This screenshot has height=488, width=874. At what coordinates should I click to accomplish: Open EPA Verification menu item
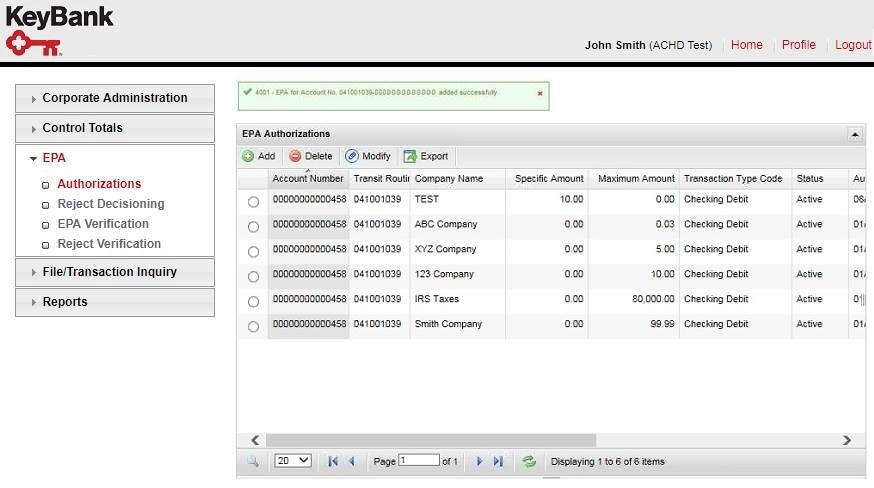click(x=103, y=224)
